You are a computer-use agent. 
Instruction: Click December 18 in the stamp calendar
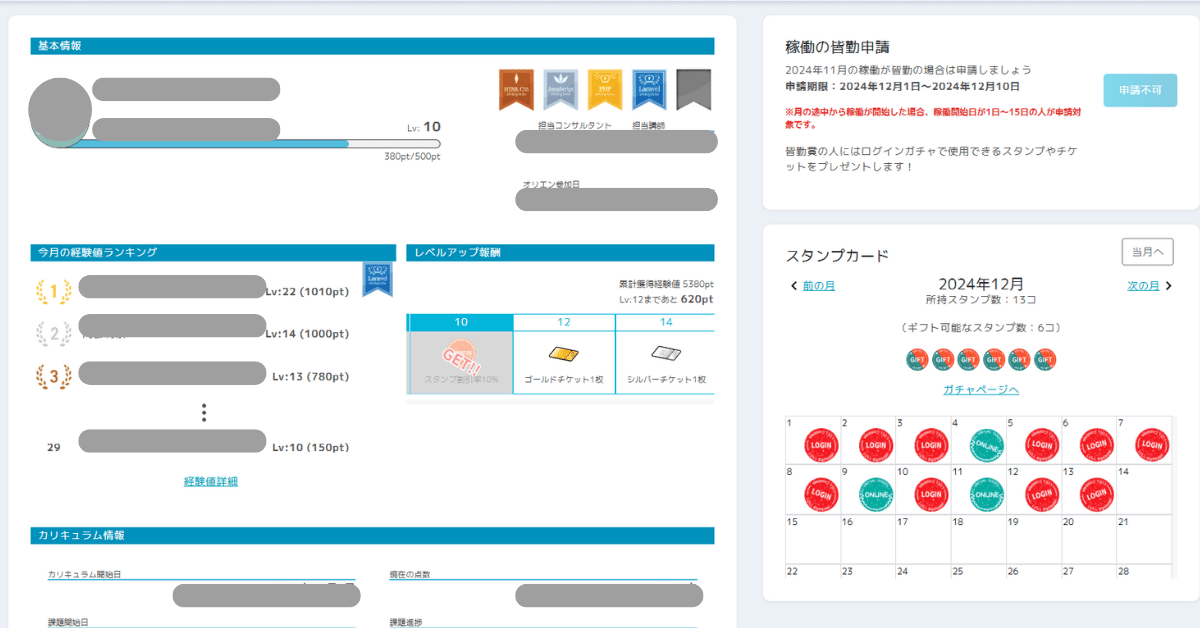click(x=977, y=541)
